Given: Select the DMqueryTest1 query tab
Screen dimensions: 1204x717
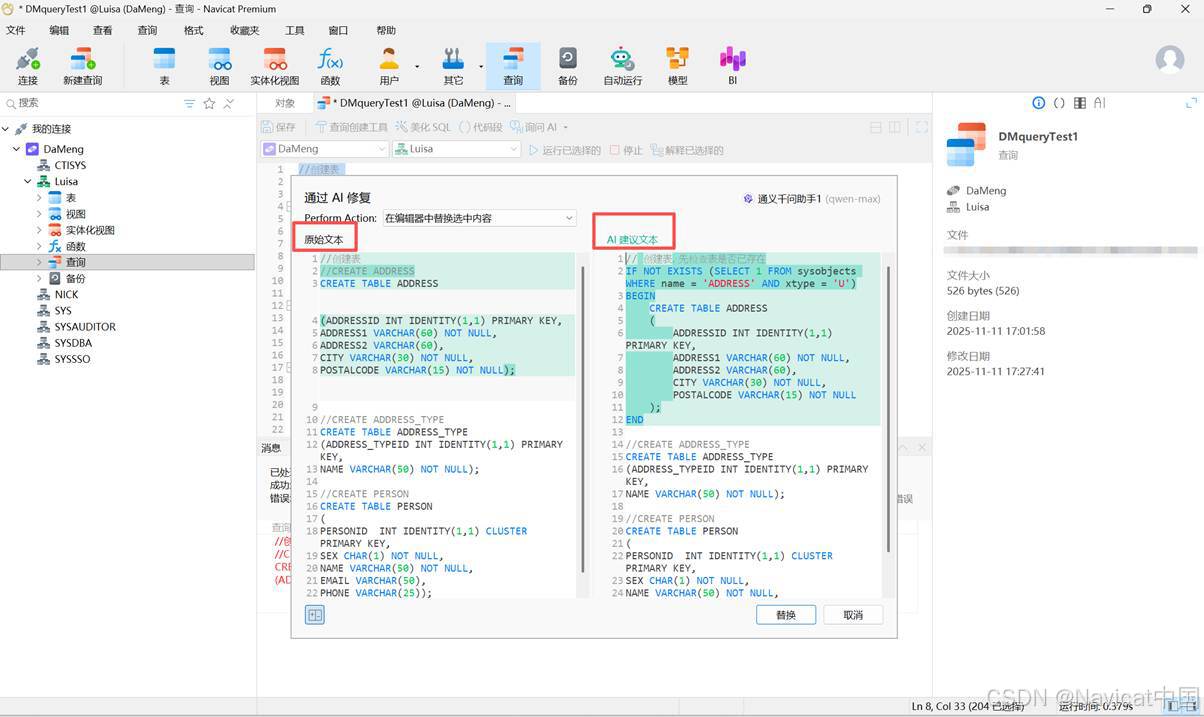Looking at the screenshot, I should 414,103.
